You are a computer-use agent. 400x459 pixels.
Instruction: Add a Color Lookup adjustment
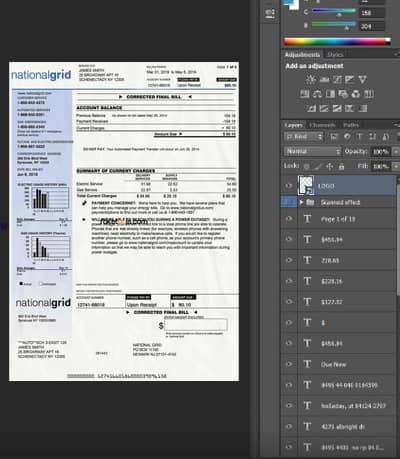pos(369,94)
